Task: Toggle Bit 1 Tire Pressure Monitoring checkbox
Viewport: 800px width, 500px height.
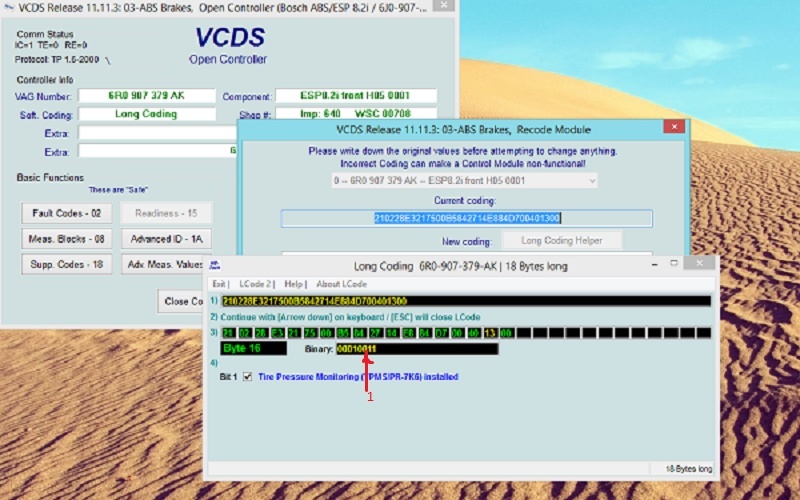Action: pos(247,377)
